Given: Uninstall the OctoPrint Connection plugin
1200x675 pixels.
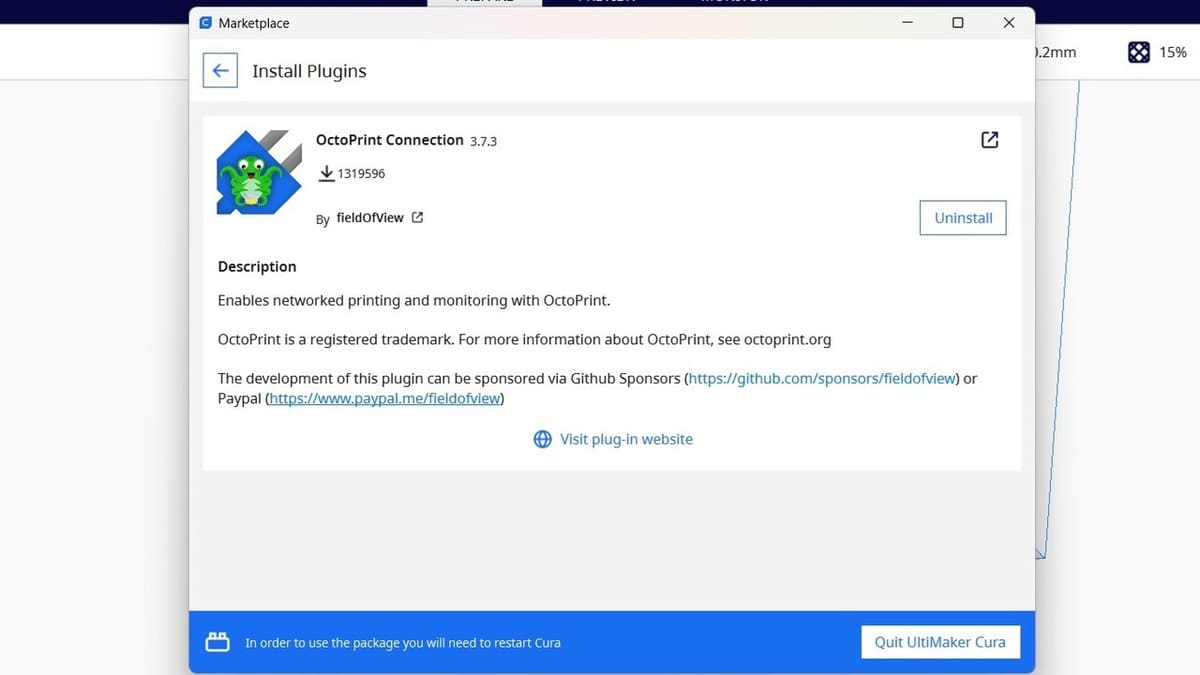Looking at the screenshot, I should pyautogui.click(x=963, y=218).
